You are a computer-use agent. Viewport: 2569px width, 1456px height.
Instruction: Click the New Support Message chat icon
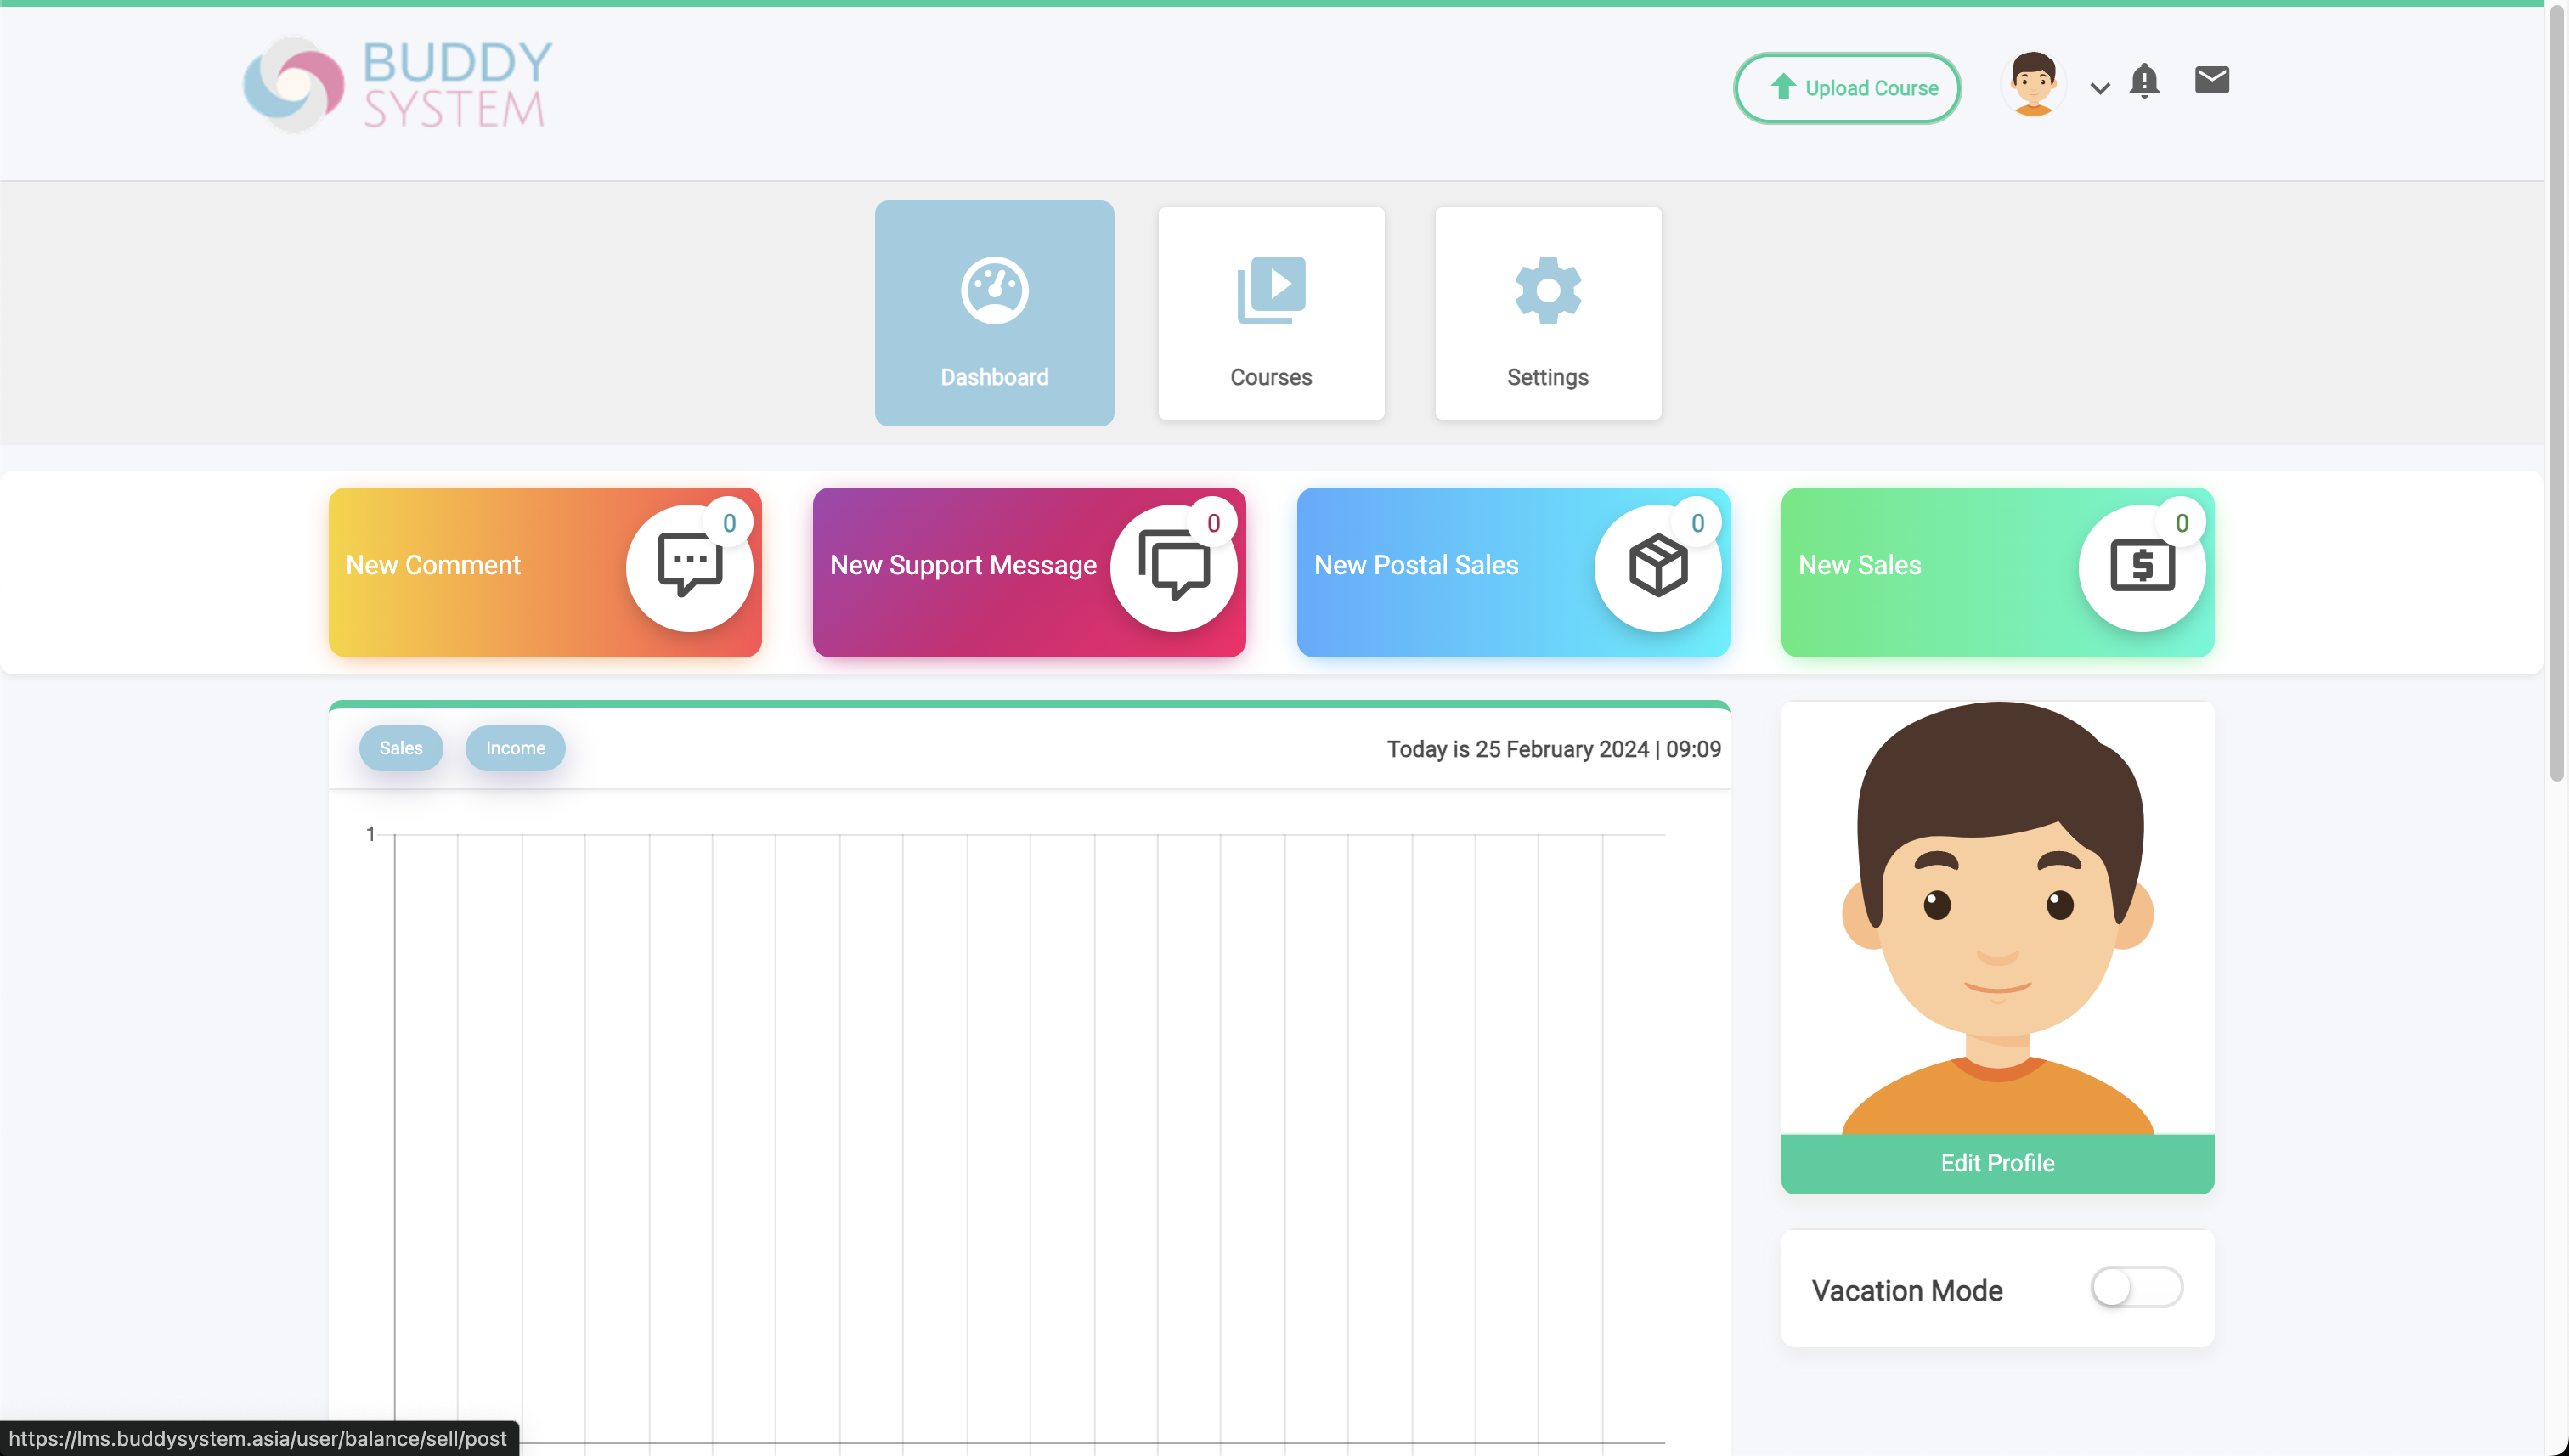pos(1173,567)
